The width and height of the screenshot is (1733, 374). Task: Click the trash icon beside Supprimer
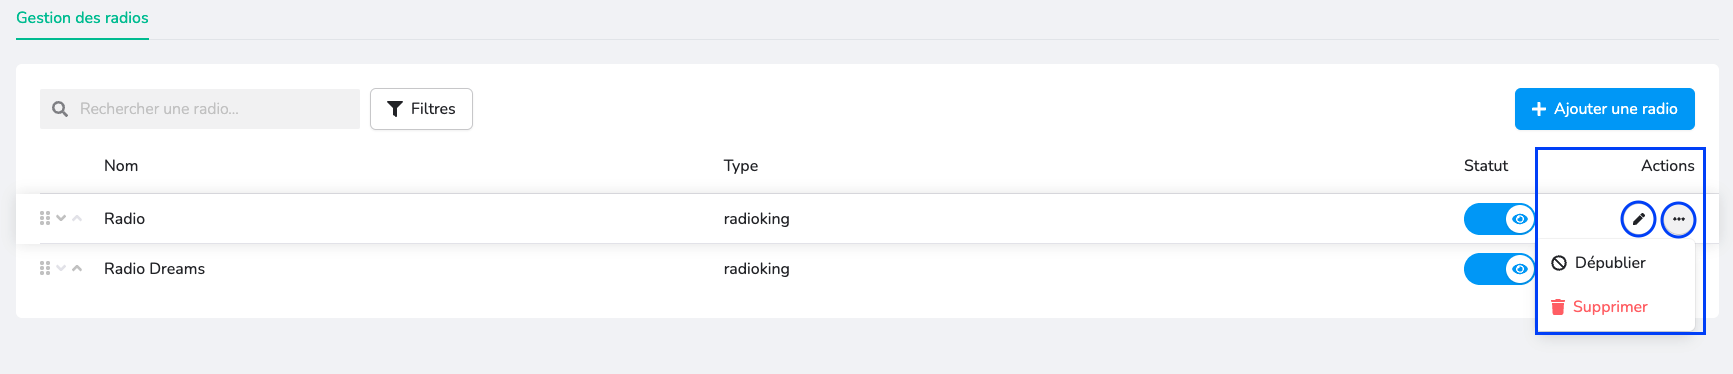(x=1558, y=307)
